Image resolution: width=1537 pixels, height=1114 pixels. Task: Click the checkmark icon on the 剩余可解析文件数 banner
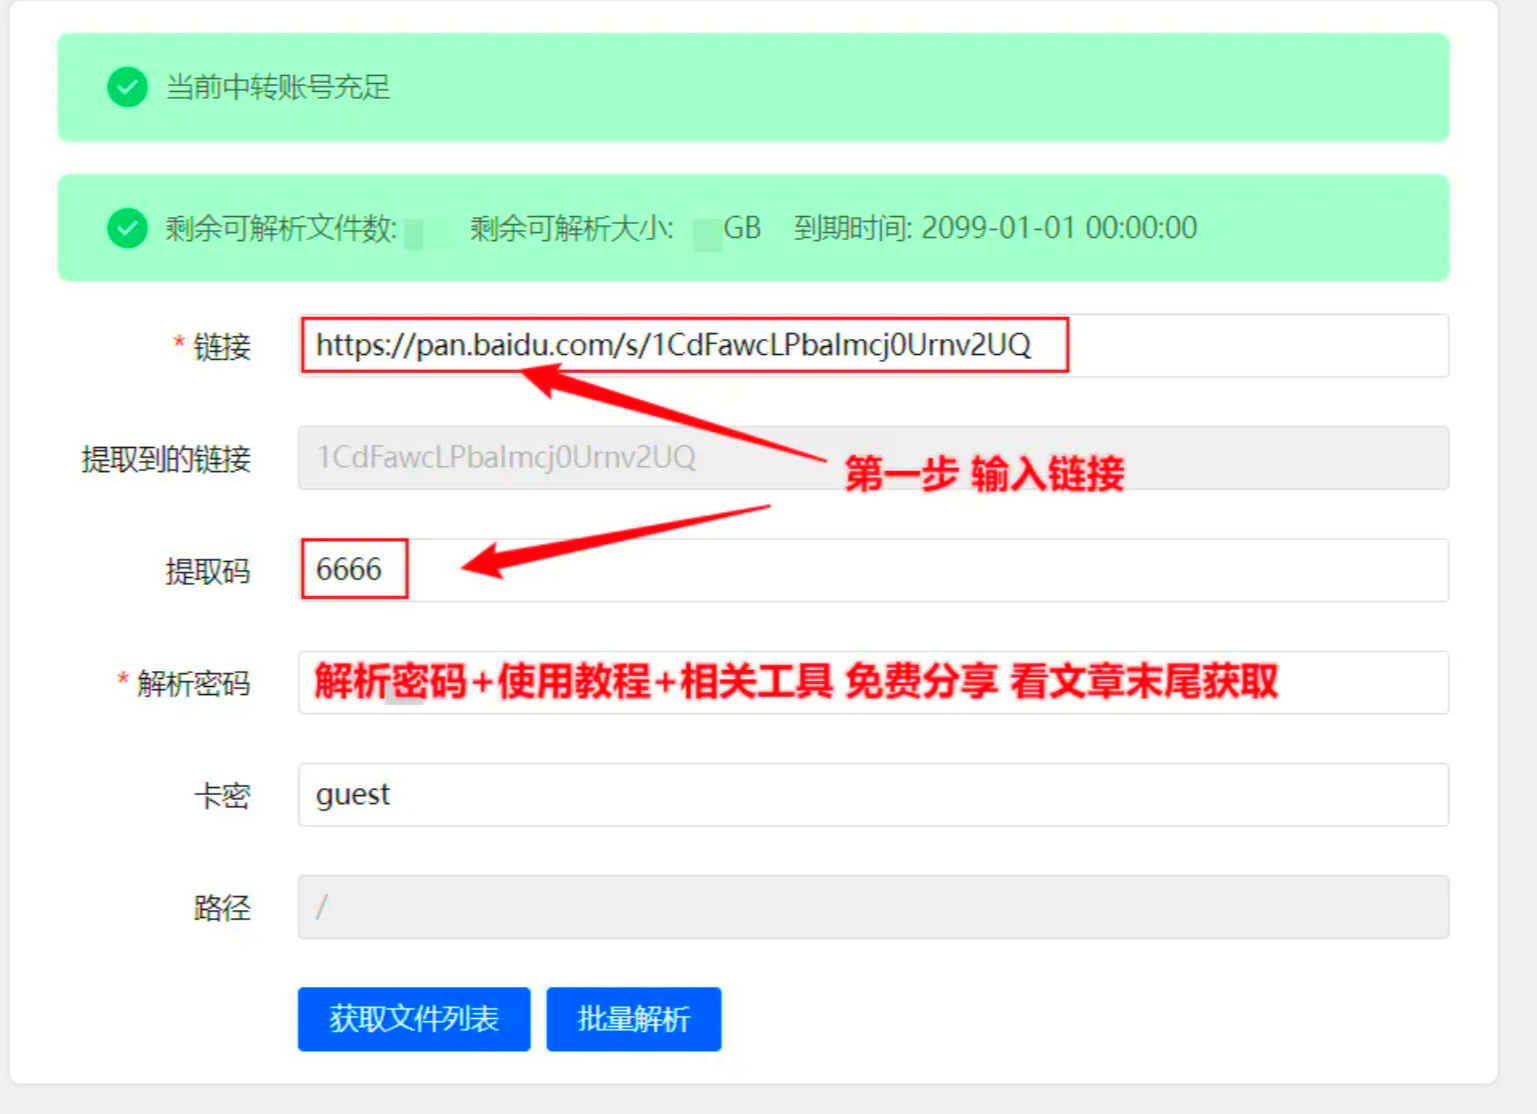126,228
